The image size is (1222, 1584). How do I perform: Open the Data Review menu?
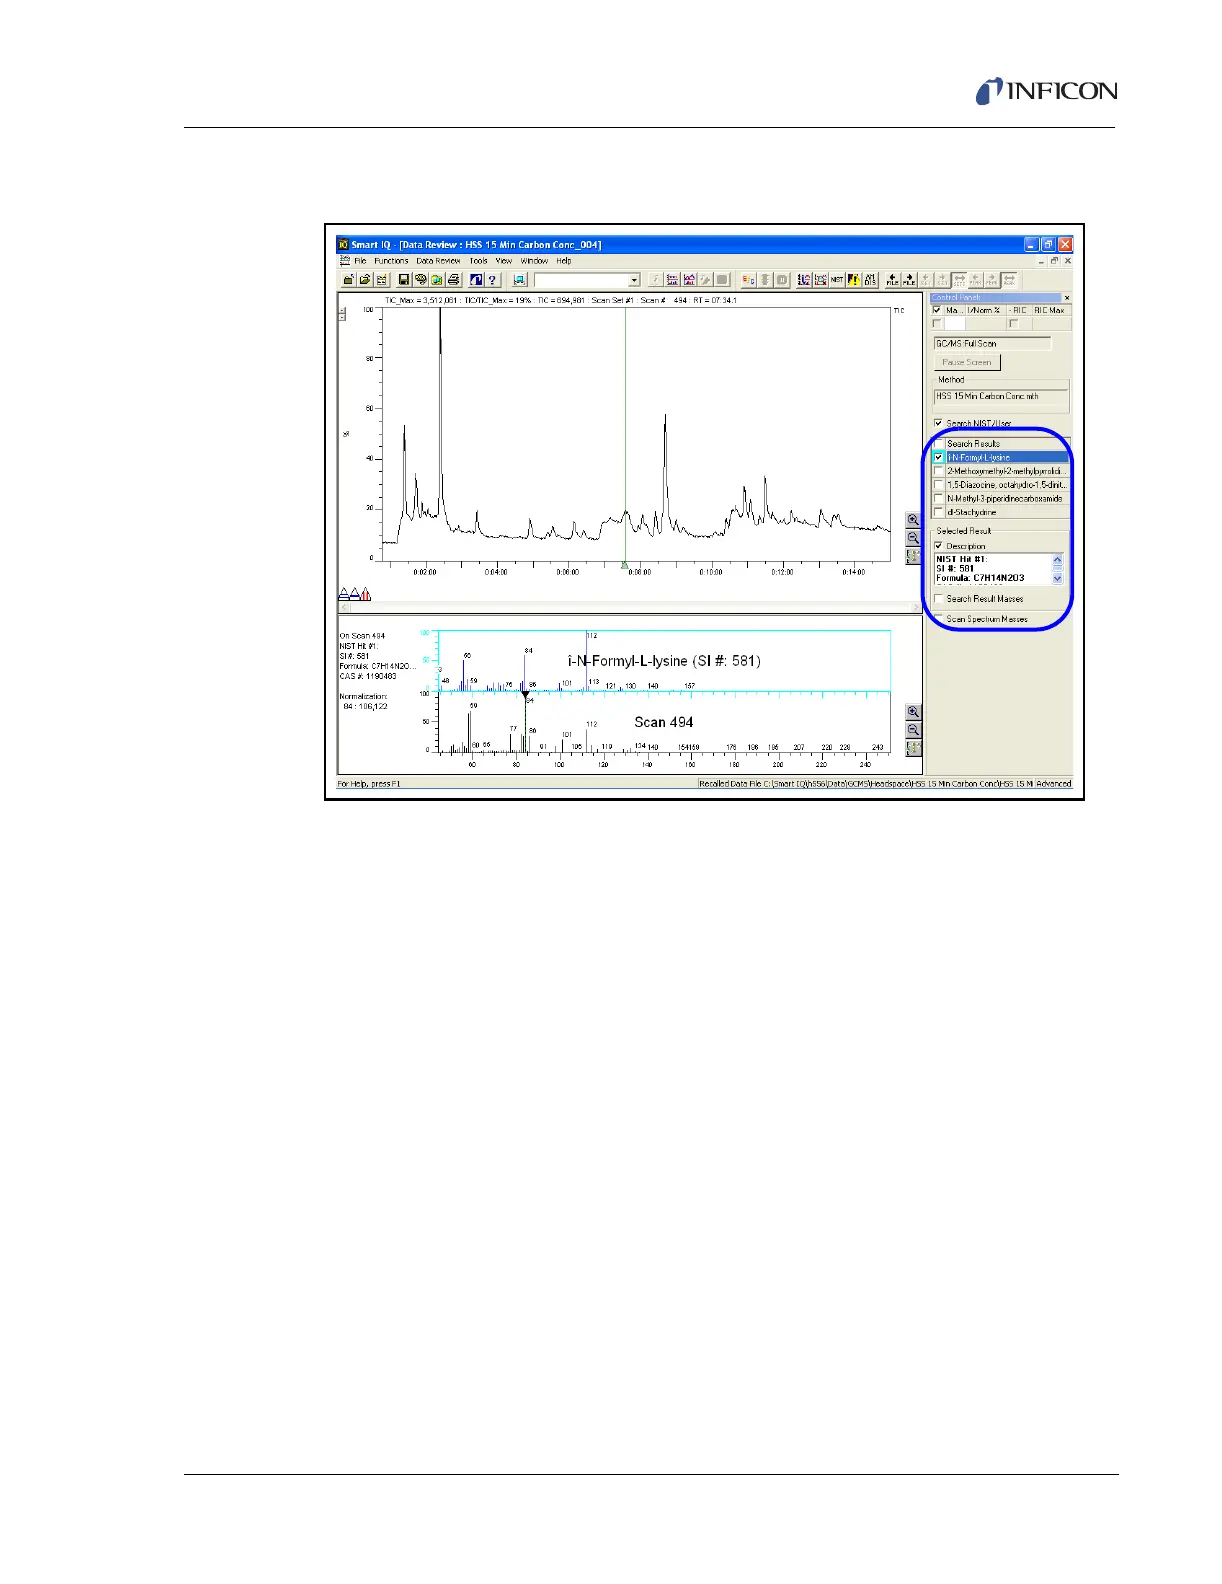[438, 261]
